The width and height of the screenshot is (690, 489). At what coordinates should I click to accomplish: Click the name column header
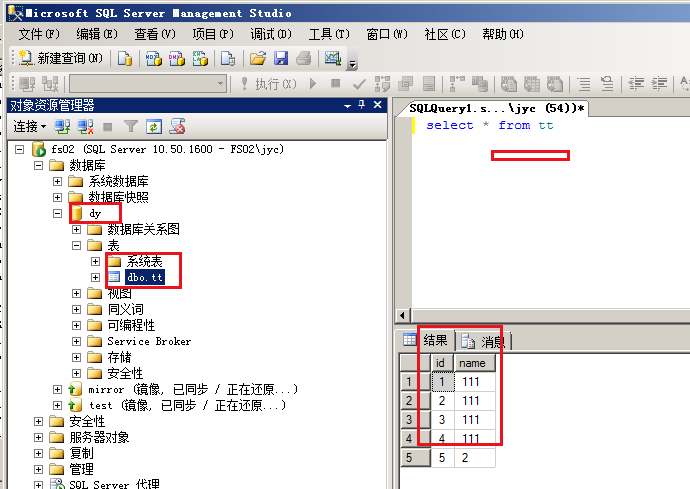pyautogui.click(x=474, y=363)
